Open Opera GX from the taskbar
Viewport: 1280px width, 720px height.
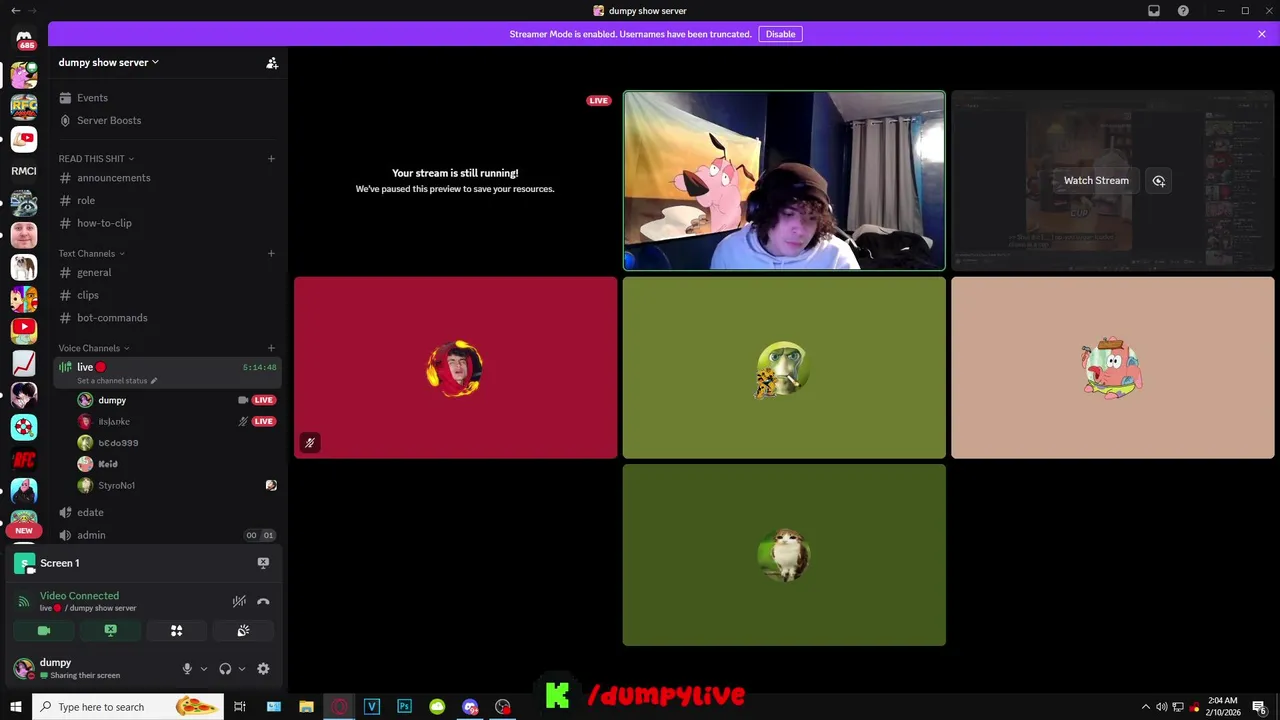(339, 707)
